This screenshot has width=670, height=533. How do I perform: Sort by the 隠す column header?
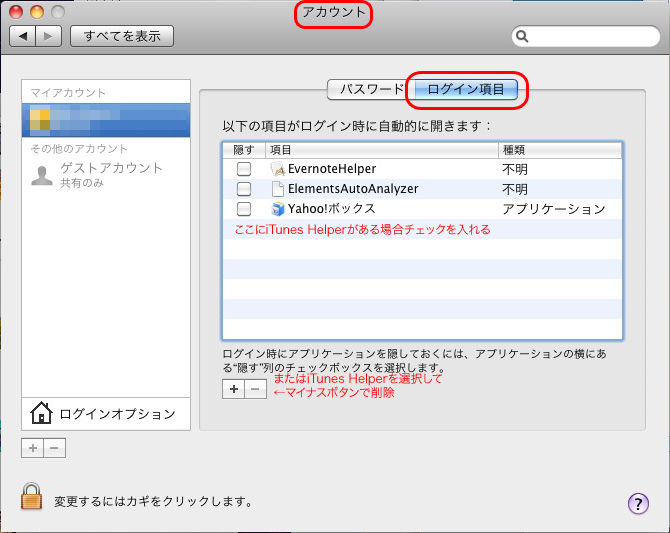pos(244,150)
